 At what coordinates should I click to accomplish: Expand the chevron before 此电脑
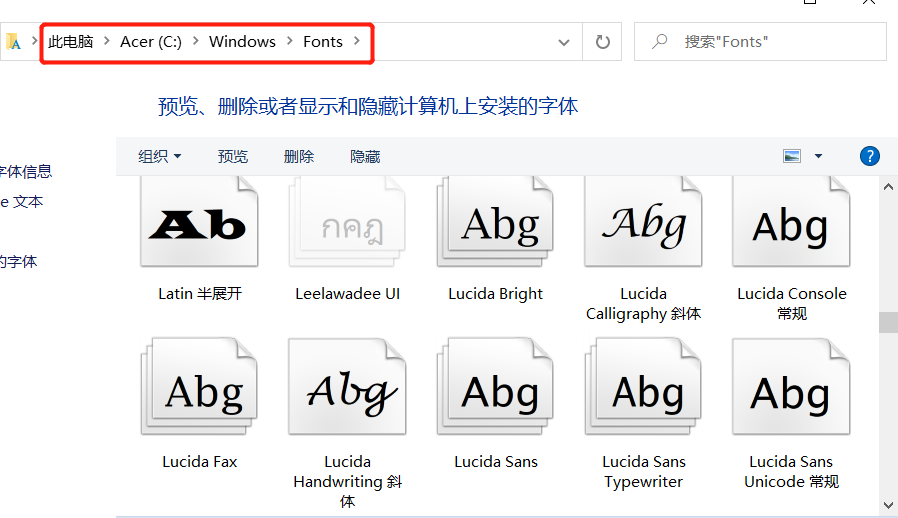tap(34, 41)
